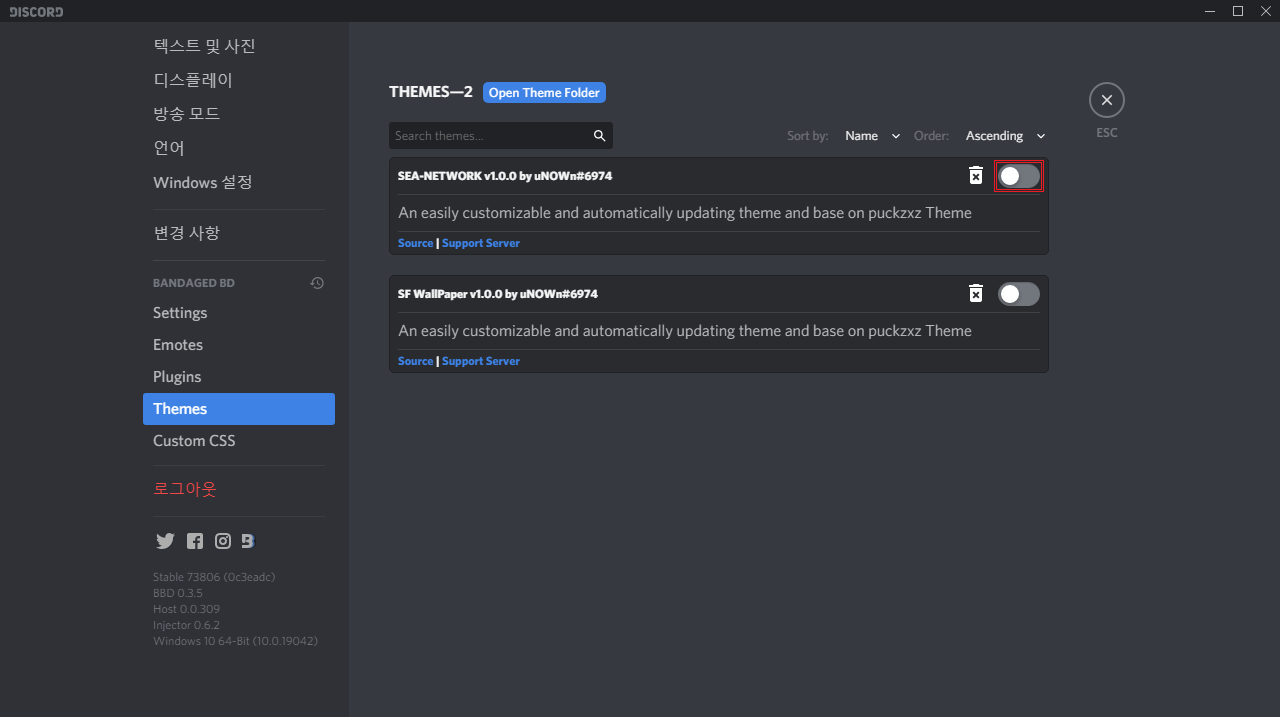Select the Themes tab
1280x717 pixels.
(x=239, y=409)
